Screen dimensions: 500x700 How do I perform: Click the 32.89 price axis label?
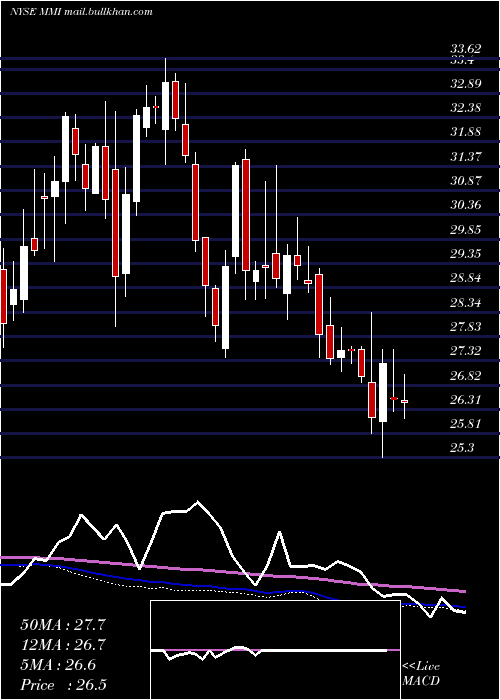tap(467, 84)
